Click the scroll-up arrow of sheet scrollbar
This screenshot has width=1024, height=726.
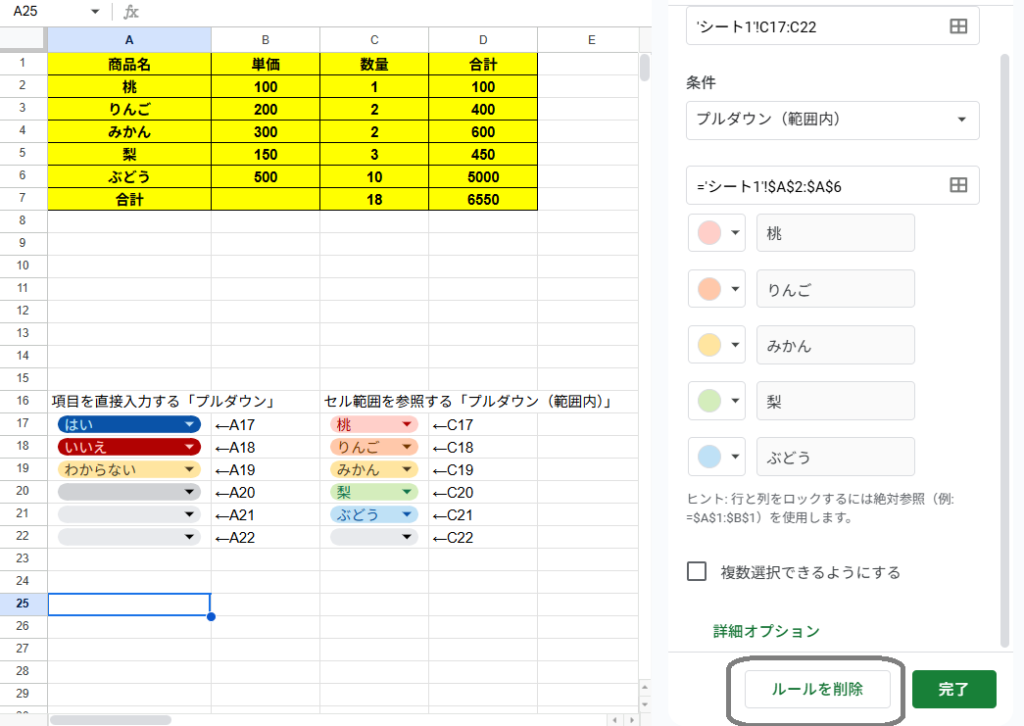645,687
